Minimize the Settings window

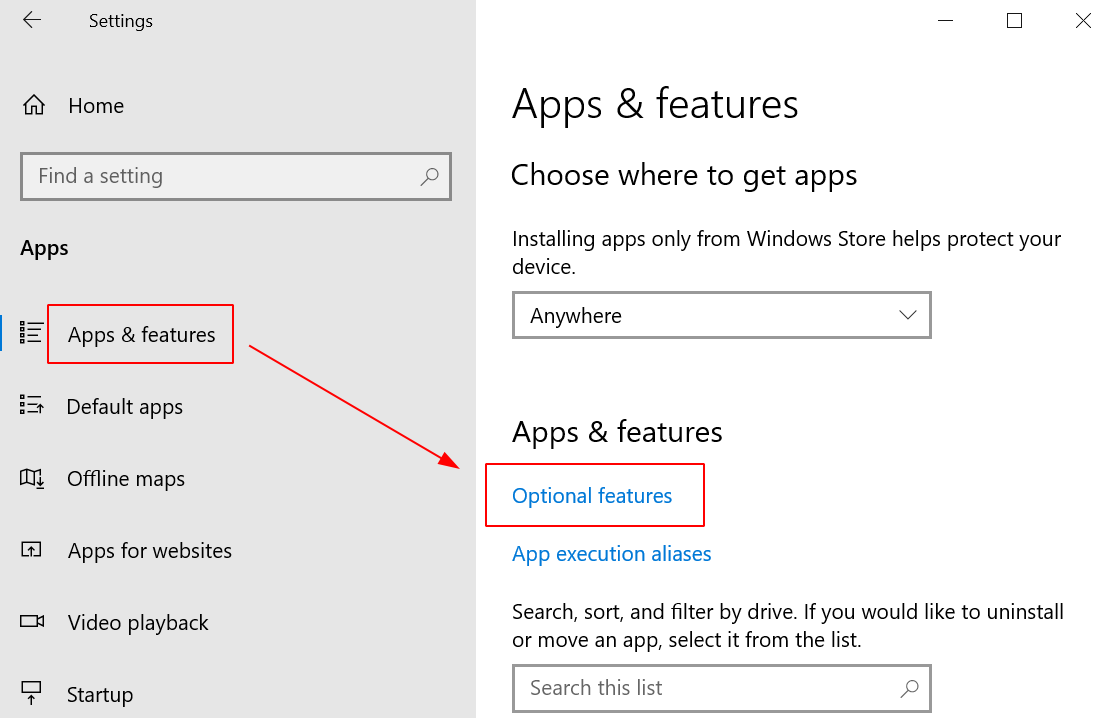click(945, 20)
